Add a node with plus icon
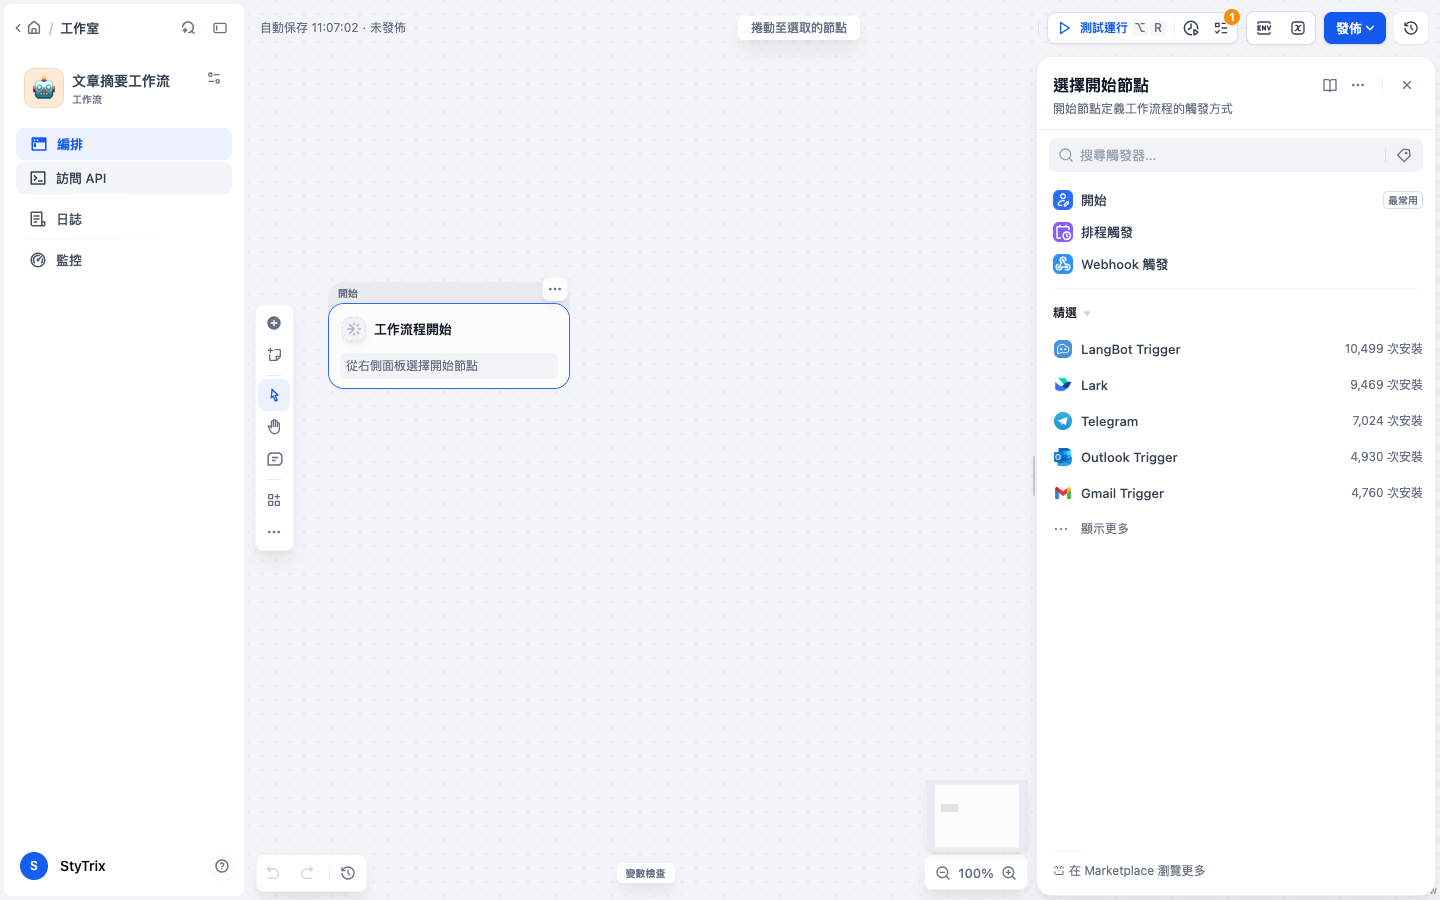1440x900 pixels. pyautogui.click(x=274, y=323)
